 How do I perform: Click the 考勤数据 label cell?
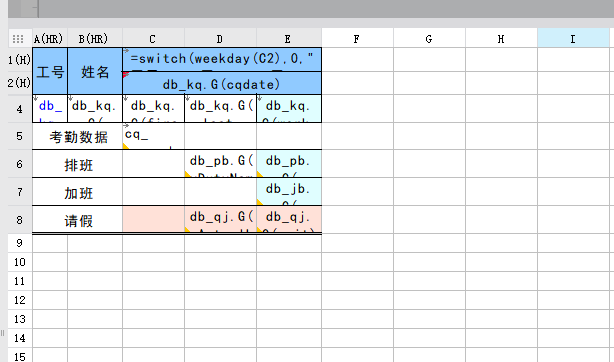click(78, 136)
